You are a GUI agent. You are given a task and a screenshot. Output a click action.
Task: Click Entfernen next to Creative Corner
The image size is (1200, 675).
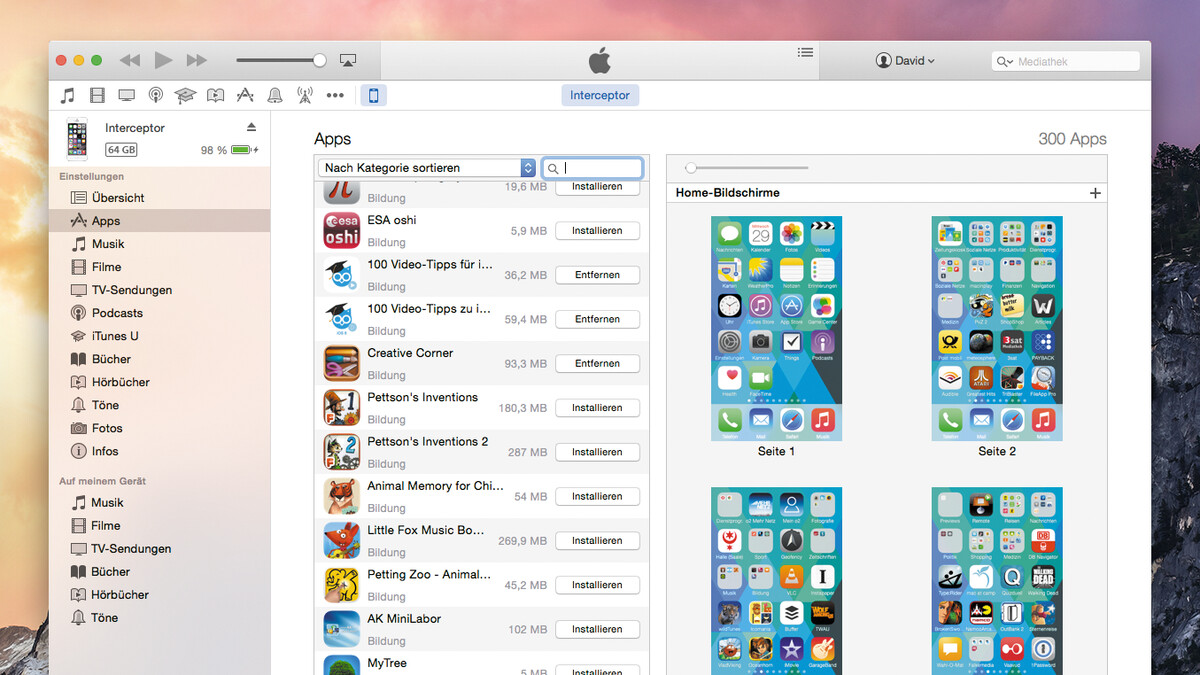click(x=597, y=363)
